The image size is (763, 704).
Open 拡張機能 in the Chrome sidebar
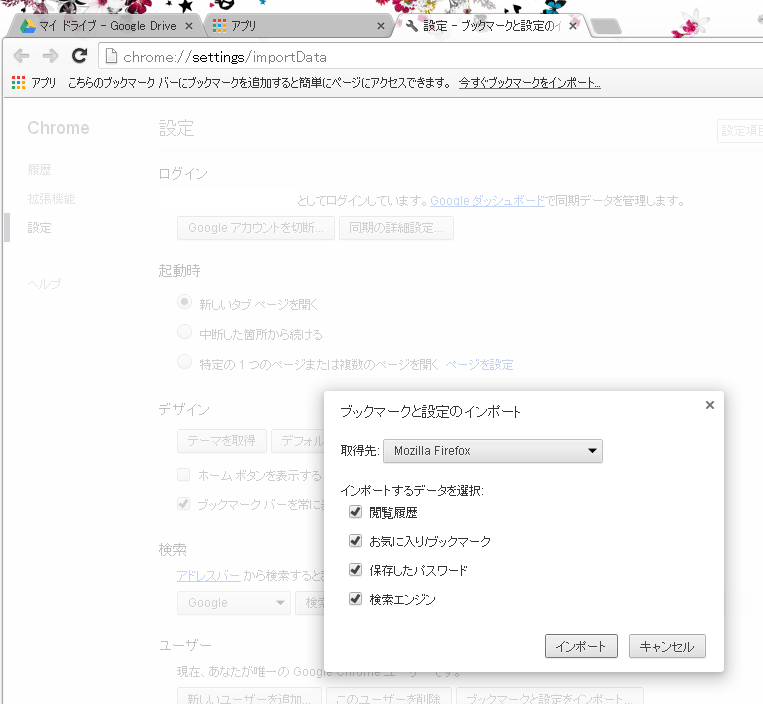(52, 199)
